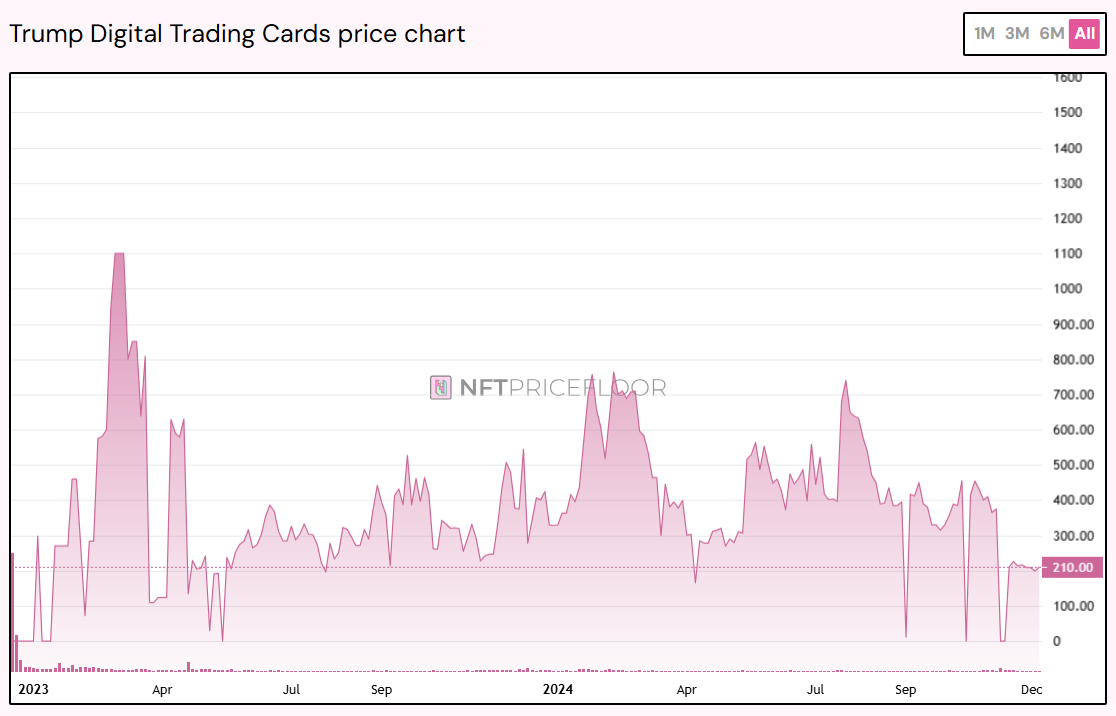Click the pink 210.00 current price label
1116x716 pixels.
1071,567
